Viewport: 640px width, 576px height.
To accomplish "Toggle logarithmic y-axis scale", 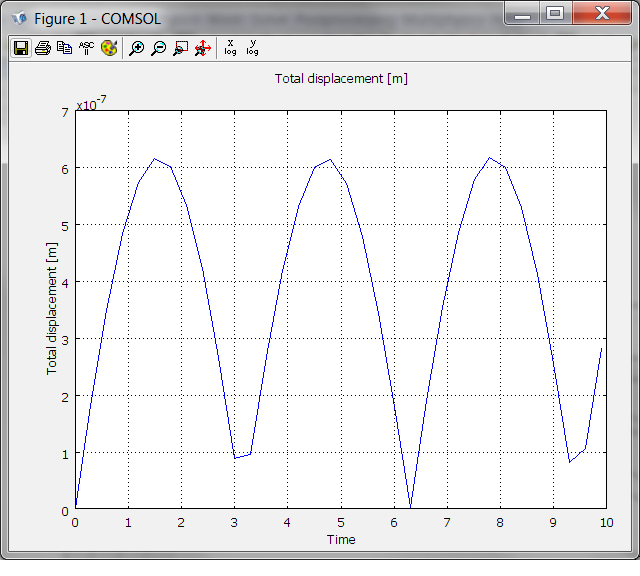I will tap(252, 47).
